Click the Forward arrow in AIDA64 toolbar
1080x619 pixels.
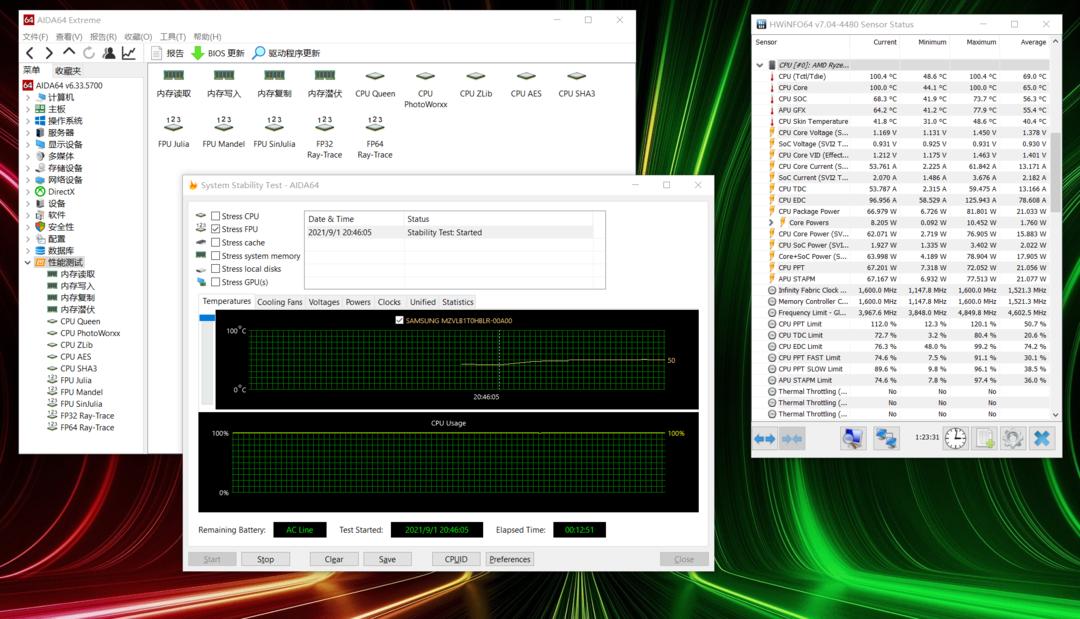(49, 53)
